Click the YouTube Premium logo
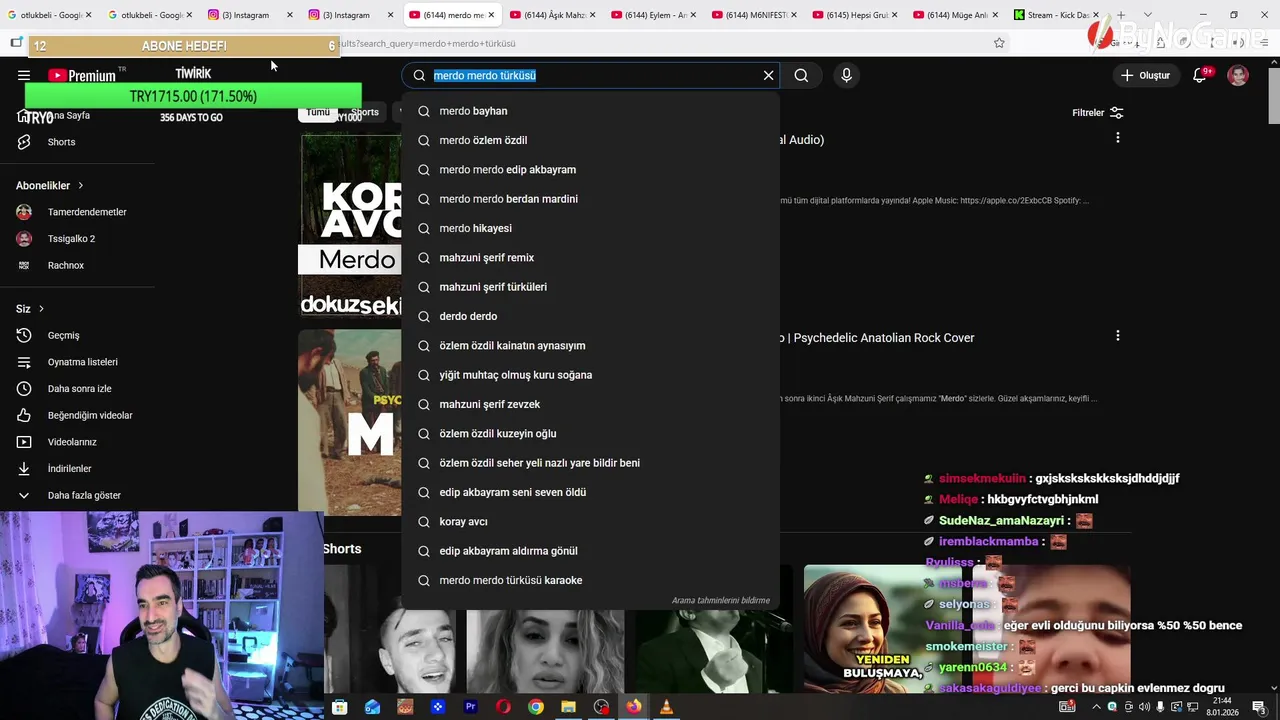The height and width of the screenshot is (720, 1280). pyautogui.click(x=82, y=75)
